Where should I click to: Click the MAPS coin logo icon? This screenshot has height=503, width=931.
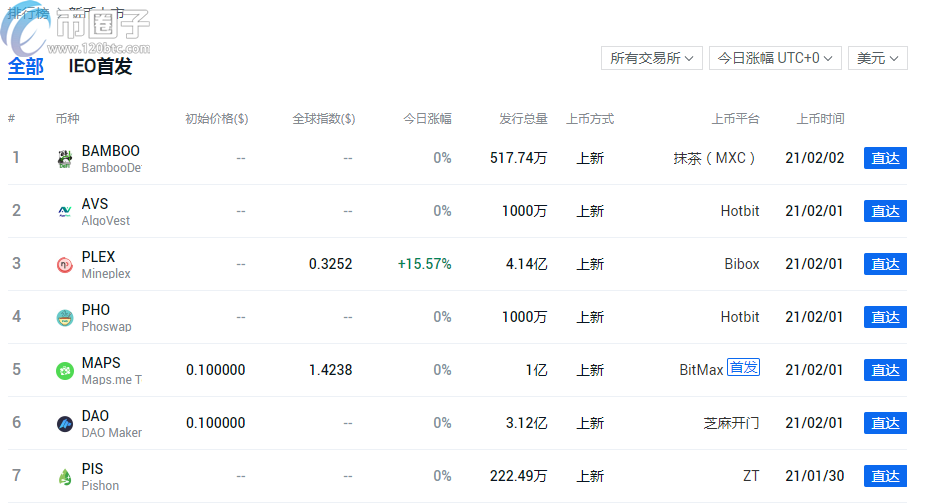point(65,371)
